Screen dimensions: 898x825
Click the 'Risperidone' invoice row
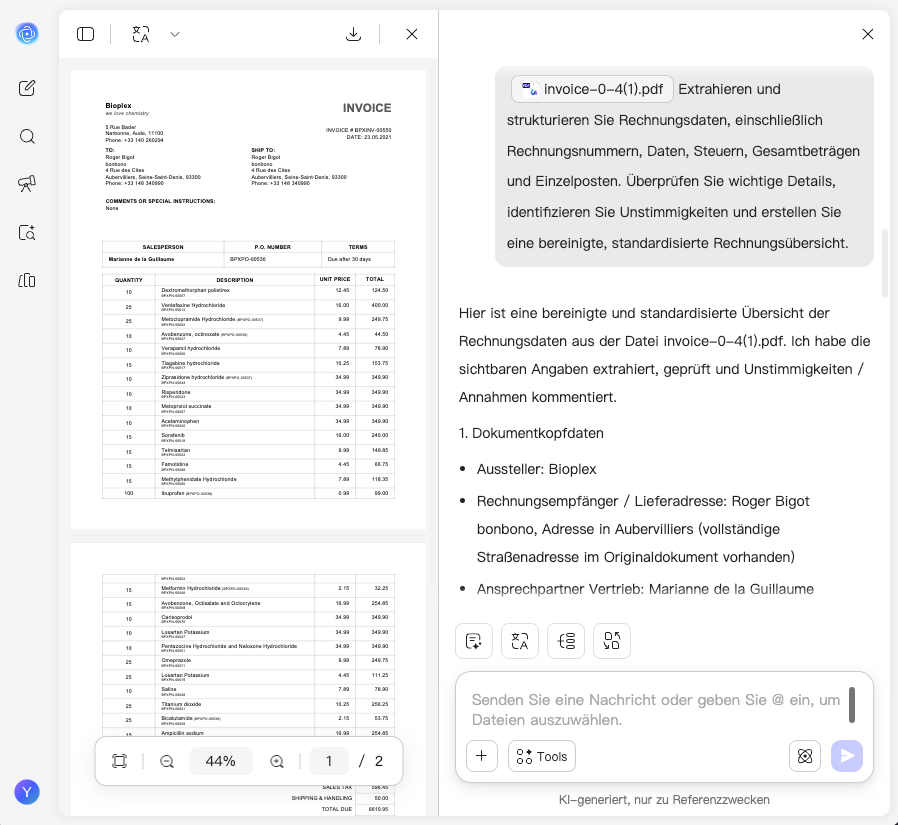coord(248,394)
